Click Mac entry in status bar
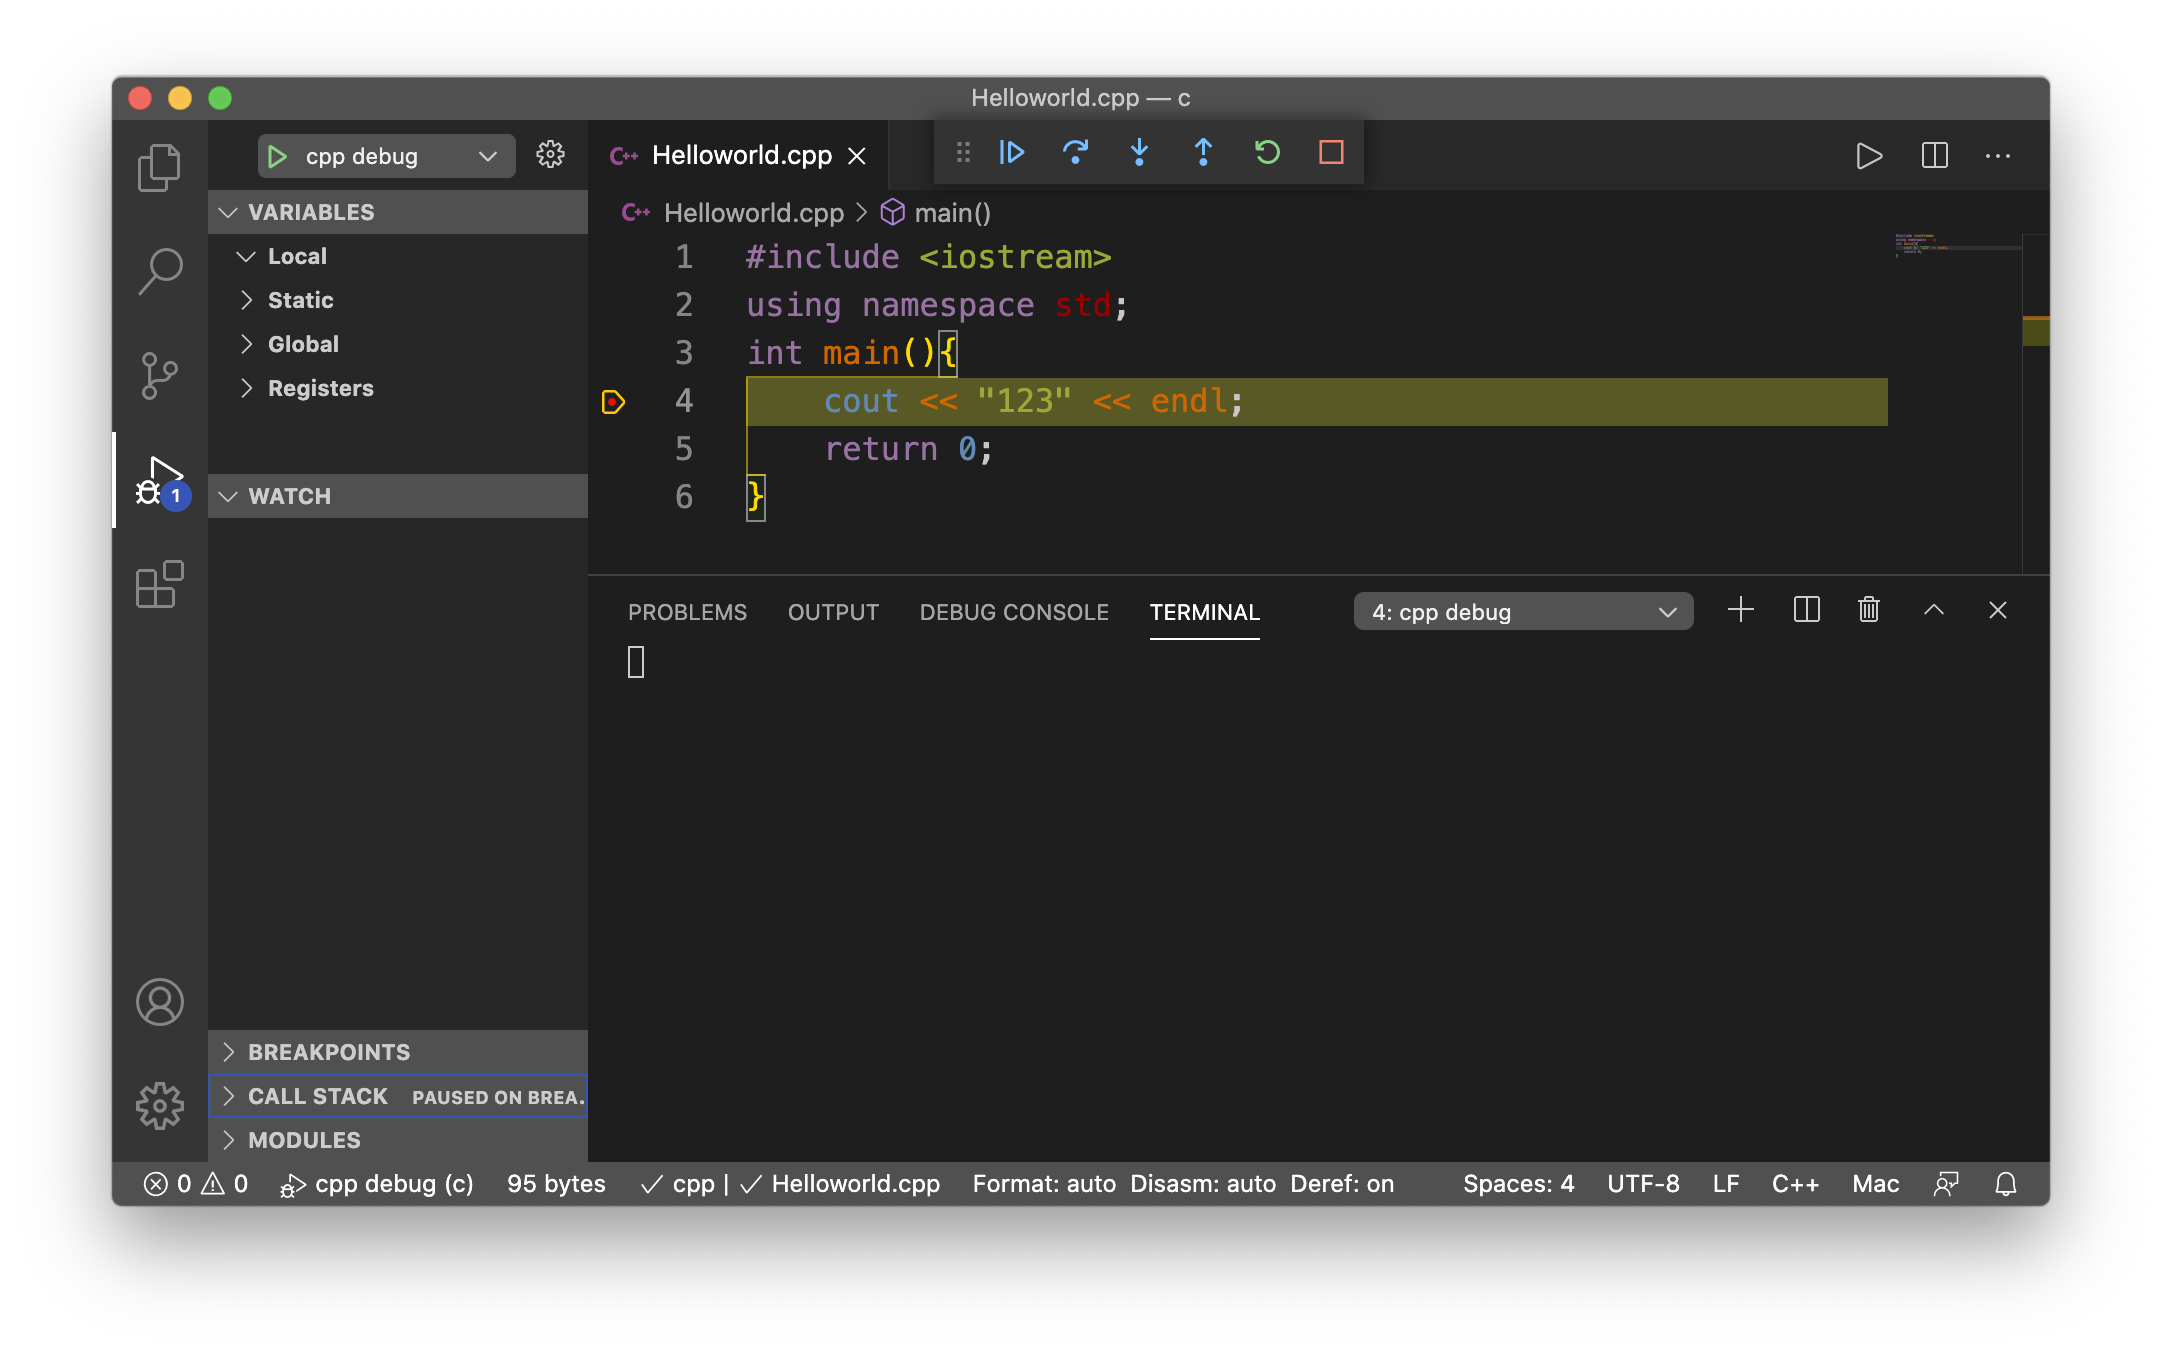2162x1354 pixels. coord(1875,1184)
